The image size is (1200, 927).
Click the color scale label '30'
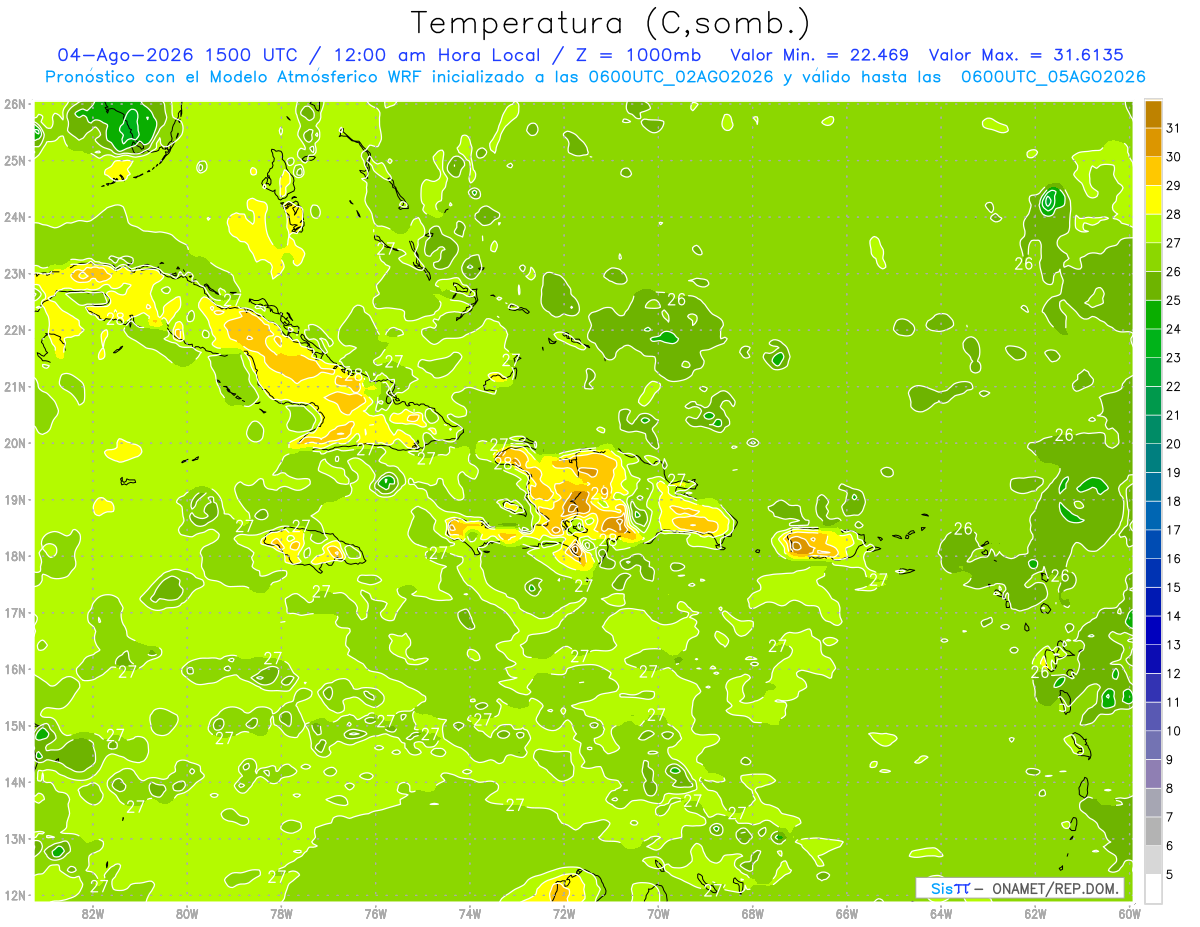pos(1173,157)
